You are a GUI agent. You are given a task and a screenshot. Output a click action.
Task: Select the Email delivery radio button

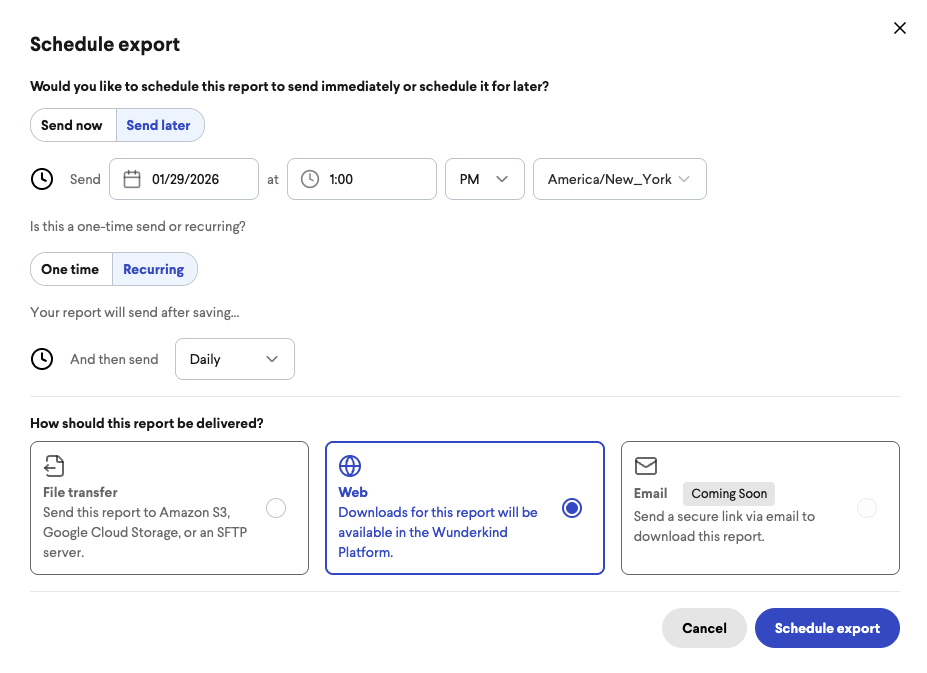[x=867, y=508]
